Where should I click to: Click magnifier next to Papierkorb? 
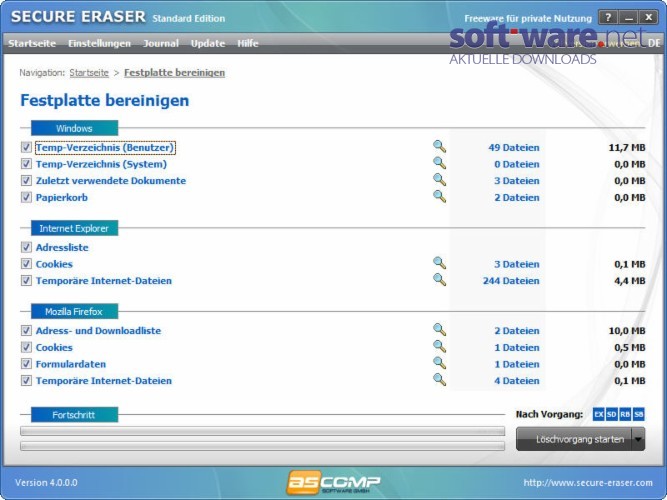point(439,196)
